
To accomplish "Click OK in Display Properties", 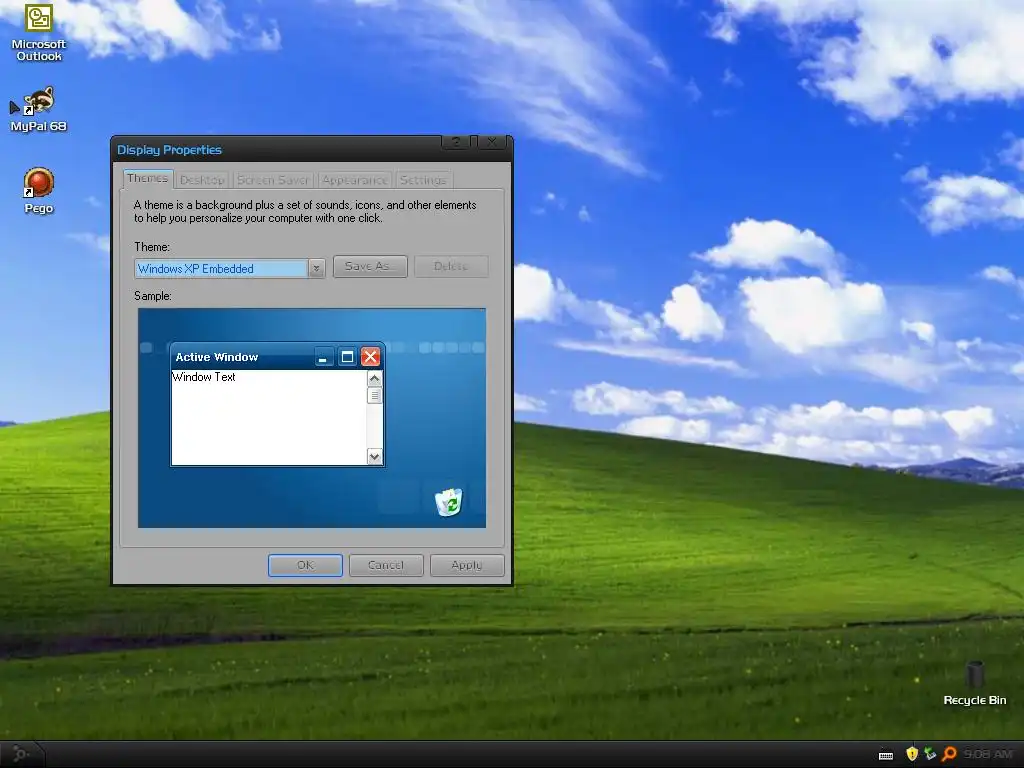I will coord(305,565).
